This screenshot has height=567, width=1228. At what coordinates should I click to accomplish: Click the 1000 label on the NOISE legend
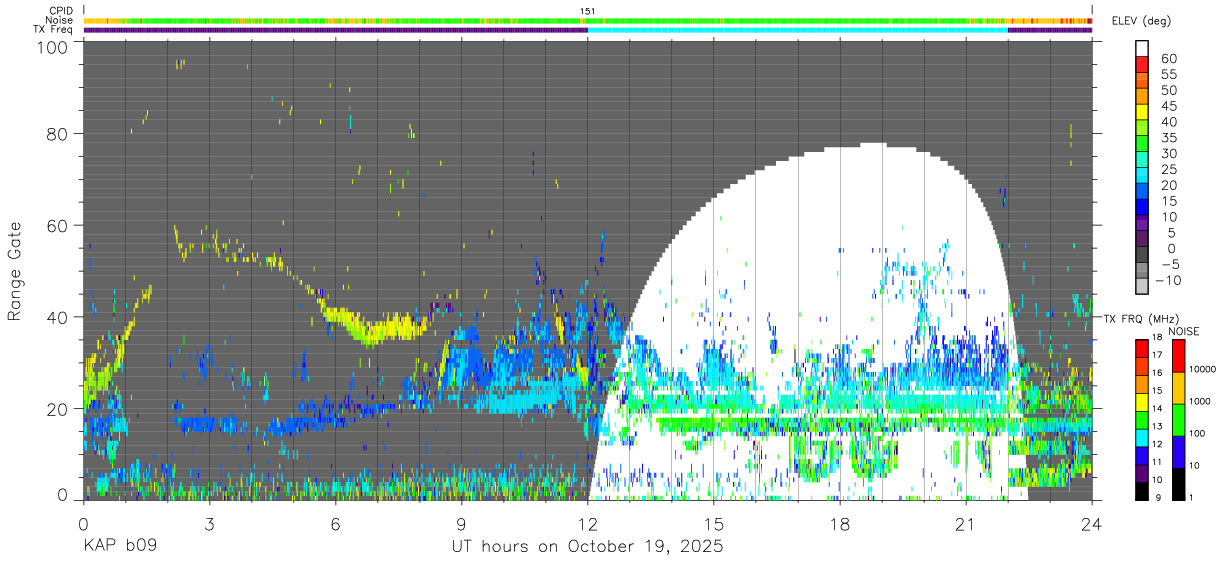pyautogui.click(x=1199, y=400)
